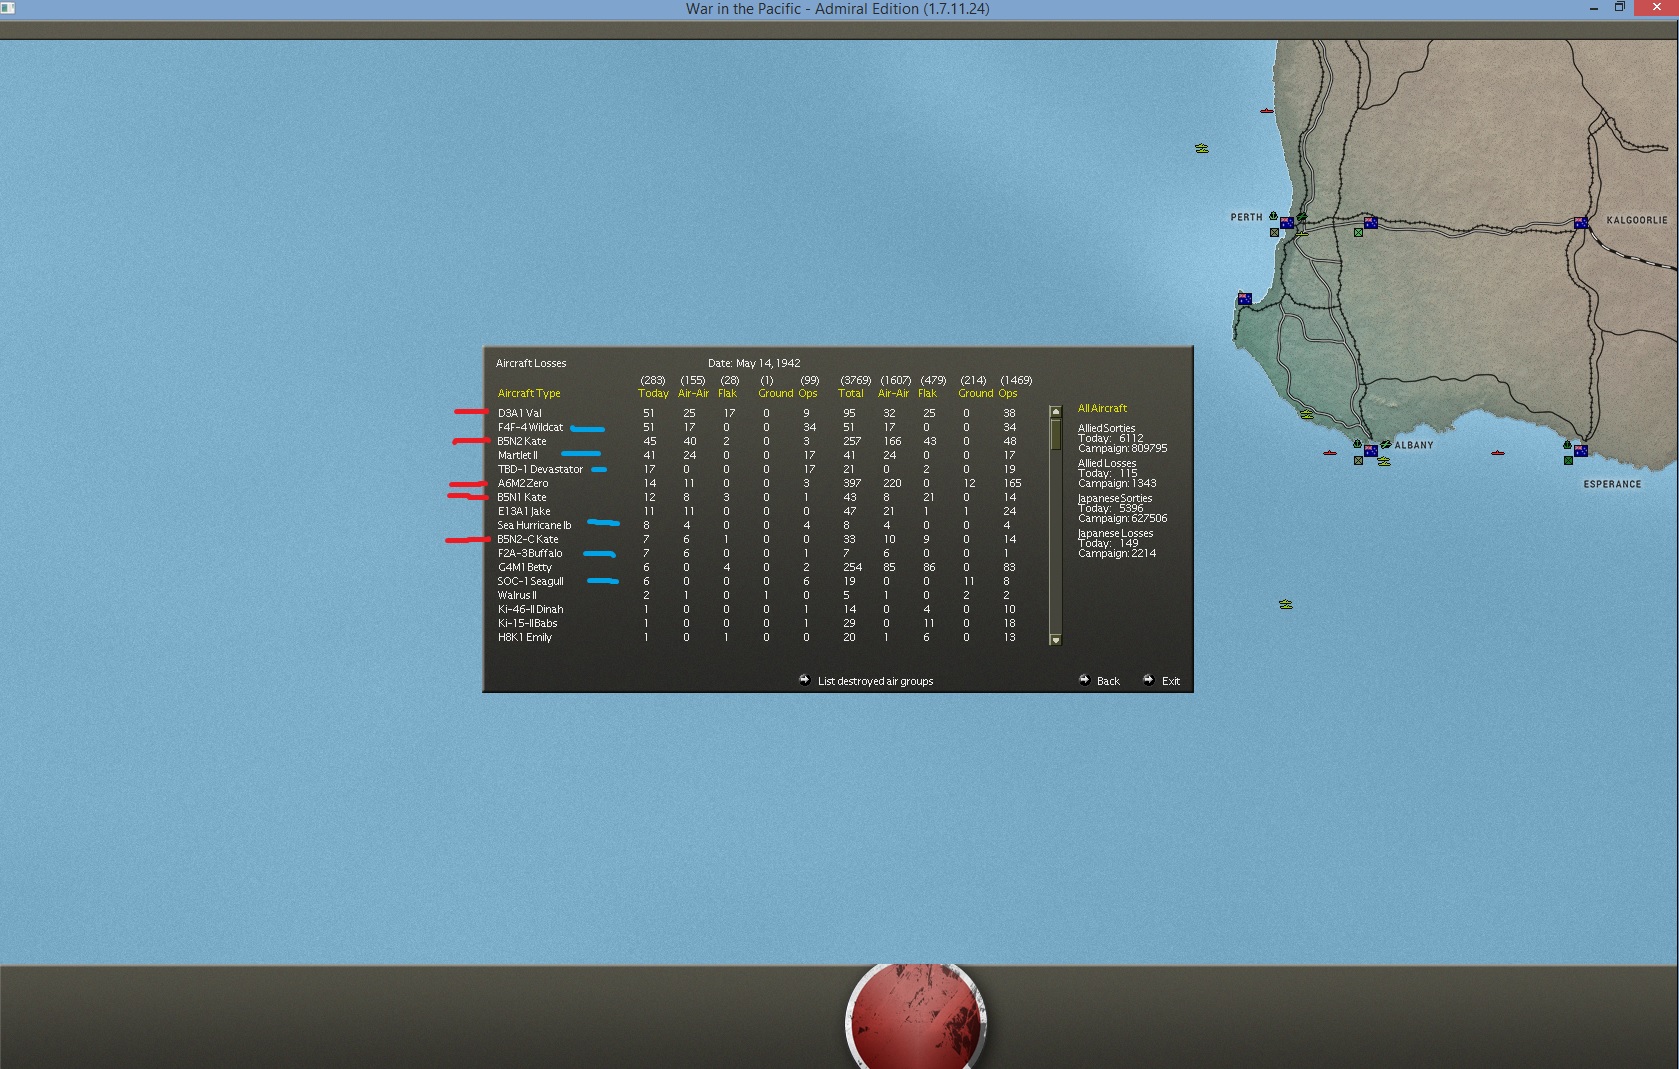Screen dimensions: 1679x1069
Task: Click the land unit marker below Perth flag
Action: tap(1274, 232)
